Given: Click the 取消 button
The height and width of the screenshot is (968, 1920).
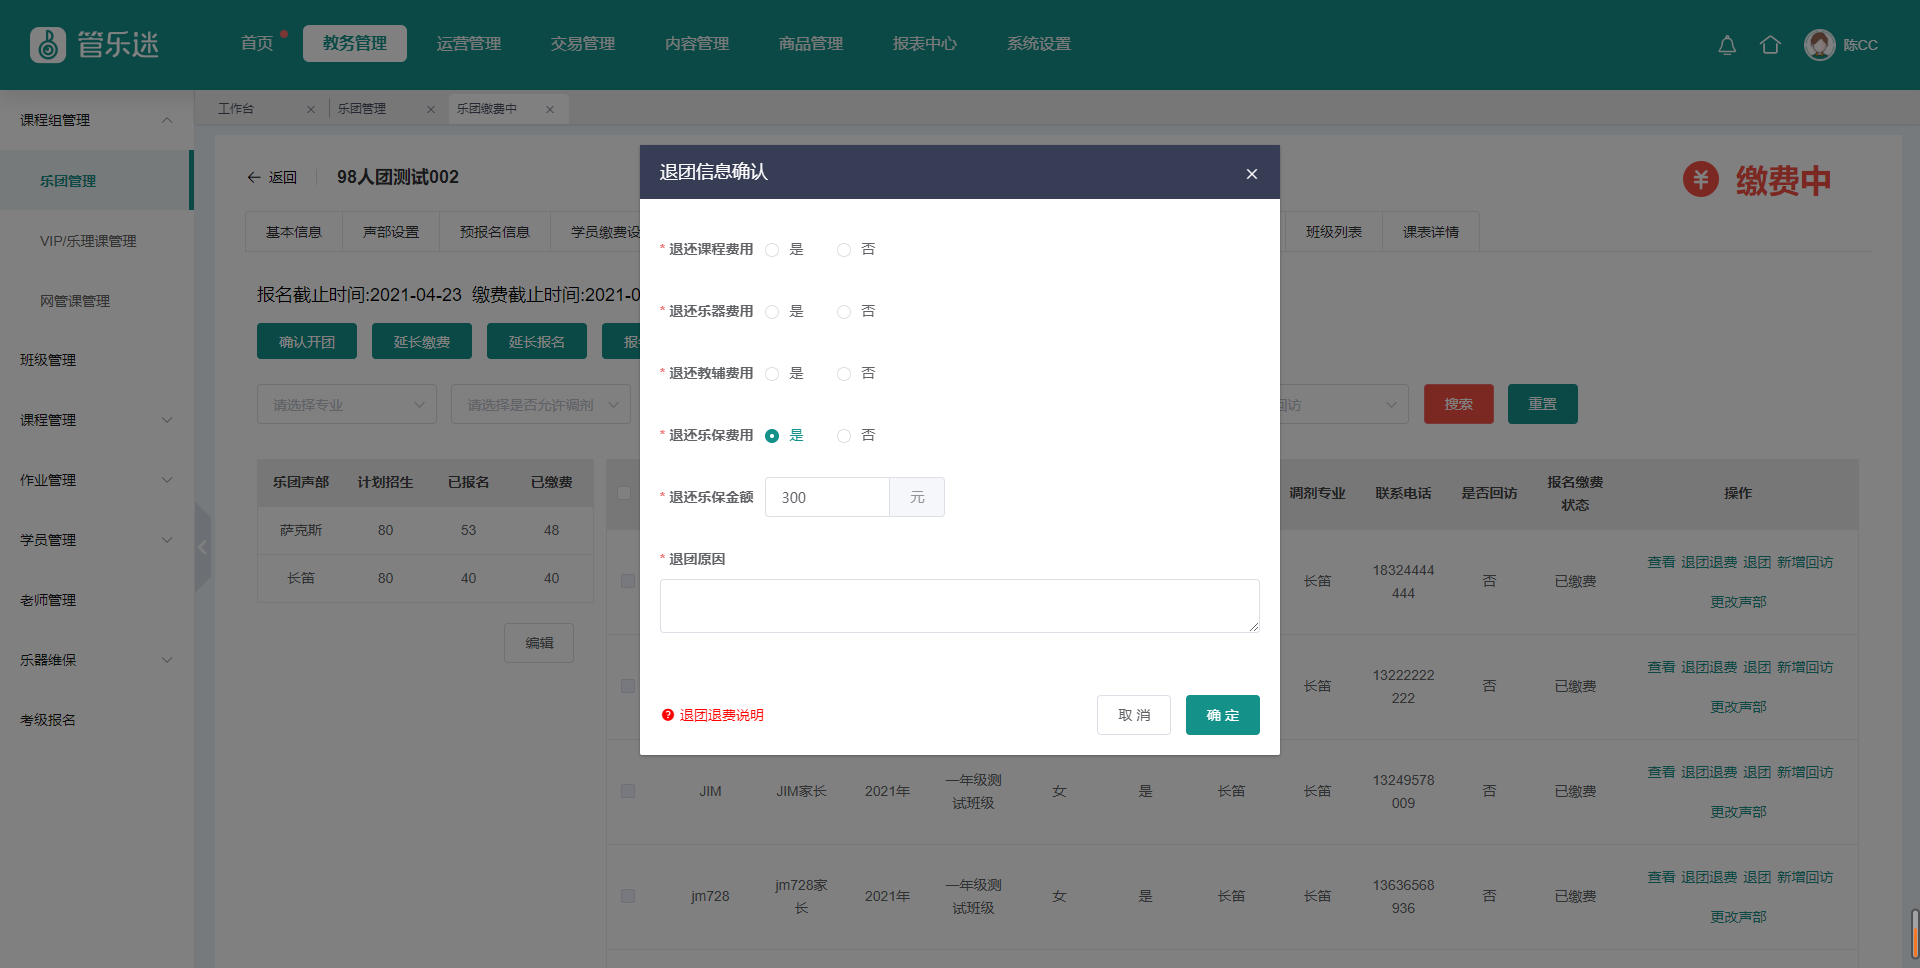Looking at the screenshot, I should (1133, 715).
